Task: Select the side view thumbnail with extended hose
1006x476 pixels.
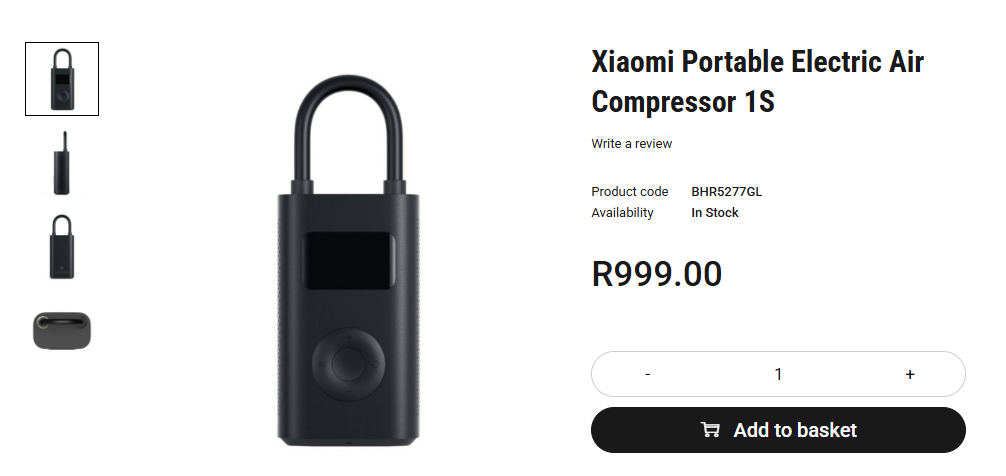Action: pyautogui.click(x=62, y=162)
